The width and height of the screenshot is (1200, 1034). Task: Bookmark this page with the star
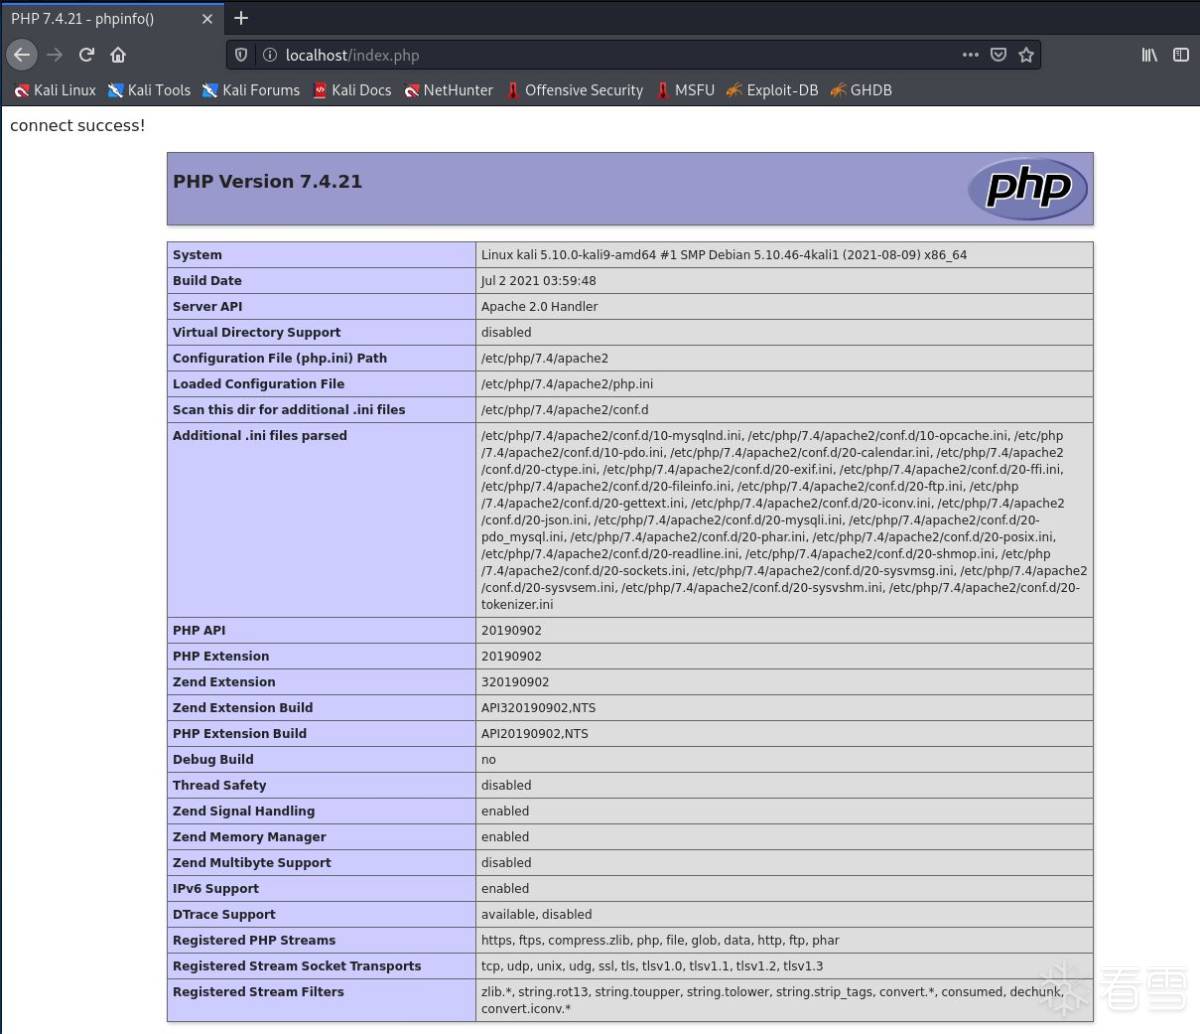(x=1026, y=55)
